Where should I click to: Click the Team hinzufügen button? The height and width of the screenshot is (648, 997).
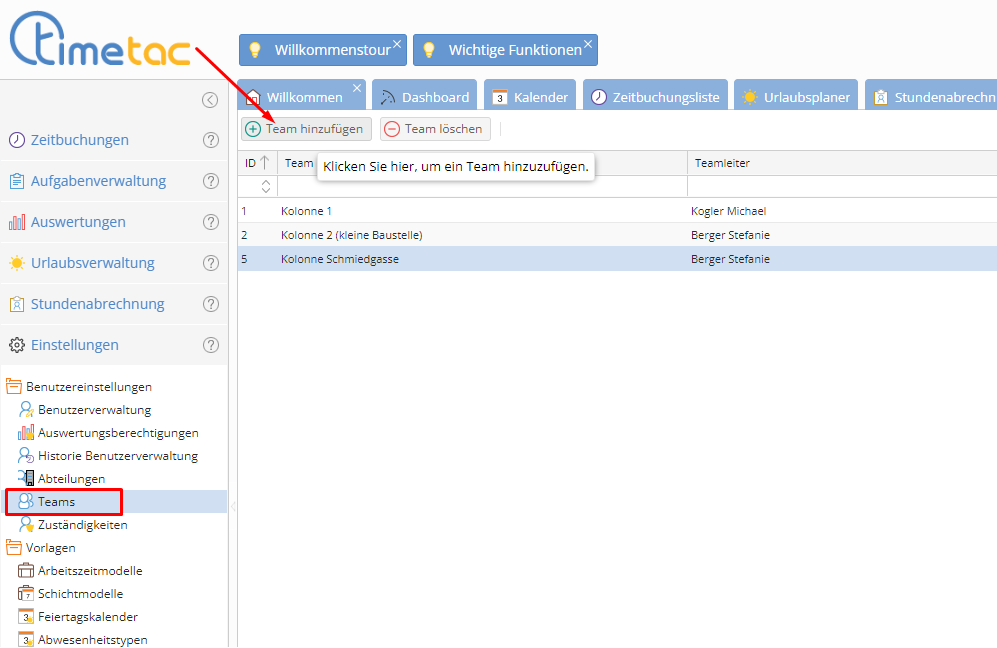pos(306,129)
